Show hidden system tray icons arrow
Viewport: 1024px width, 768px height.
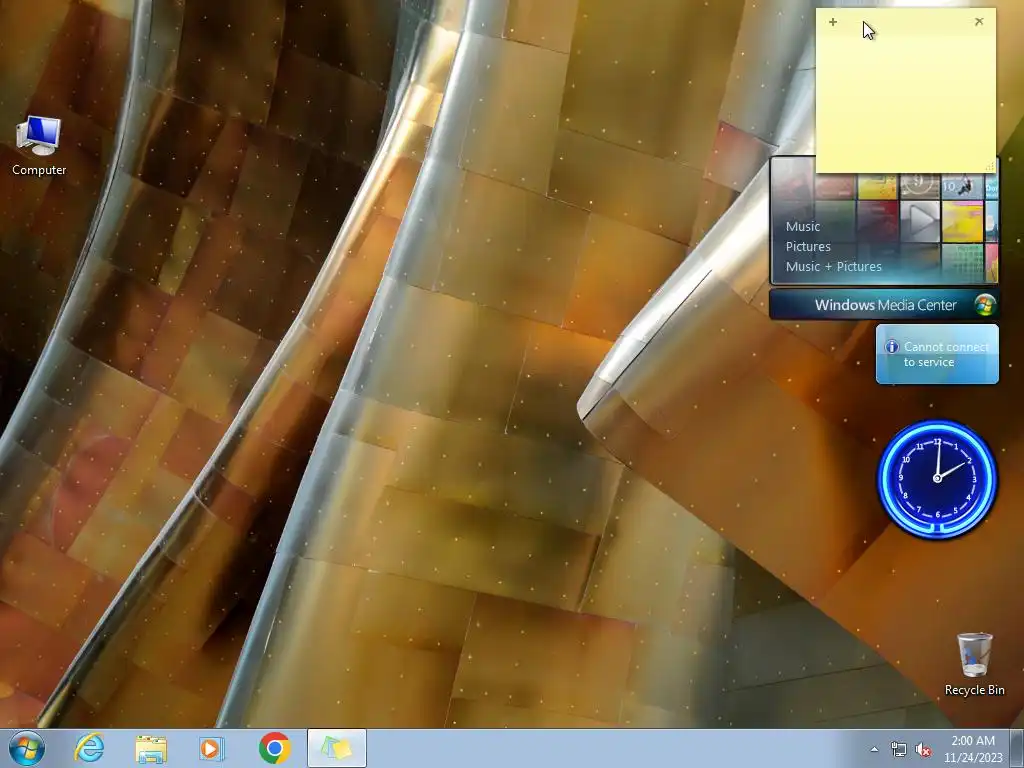coord(874,749)
